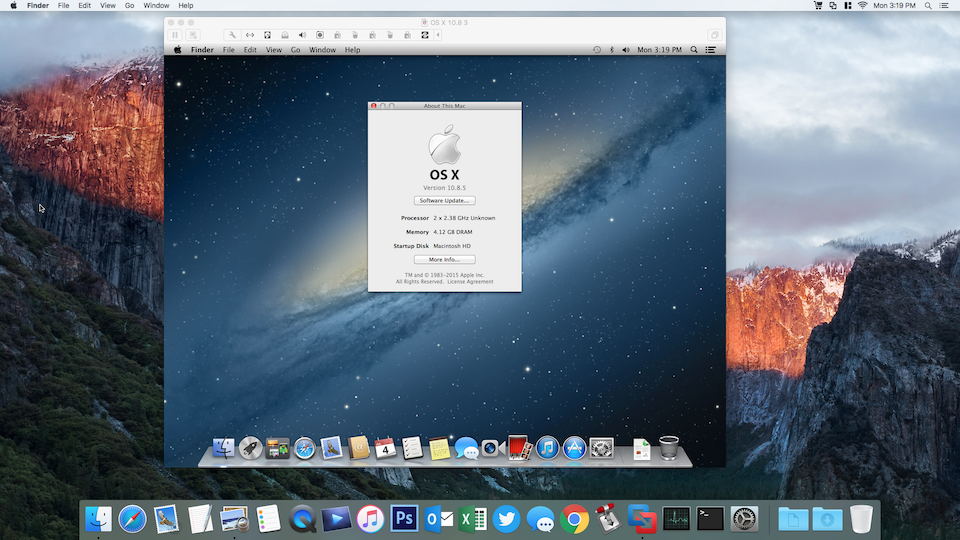
Task: Open the guest View menu
Action: pos(274,50)
